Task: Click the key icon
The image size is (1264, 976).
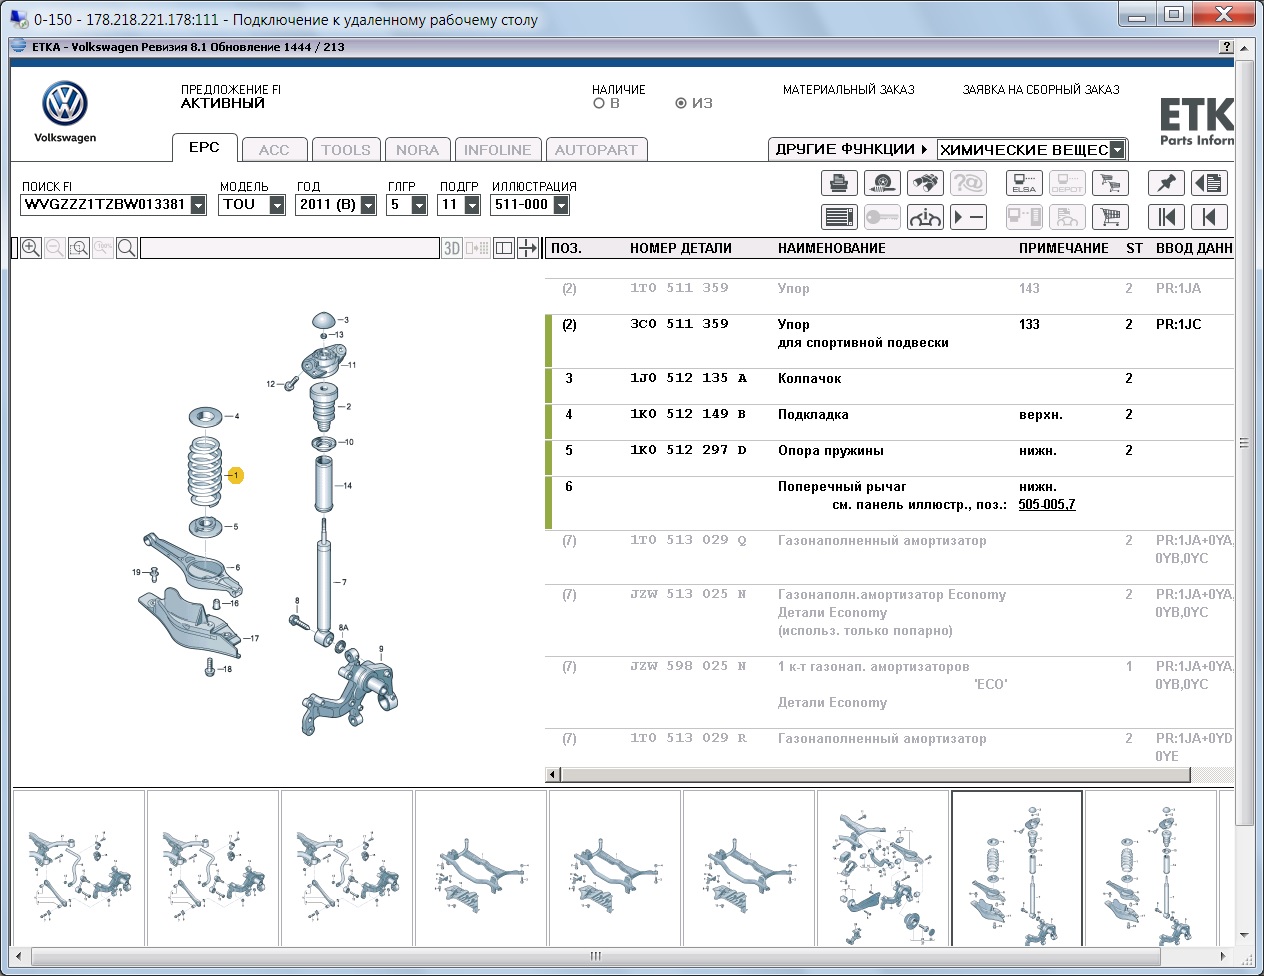Action: point(882,217)
